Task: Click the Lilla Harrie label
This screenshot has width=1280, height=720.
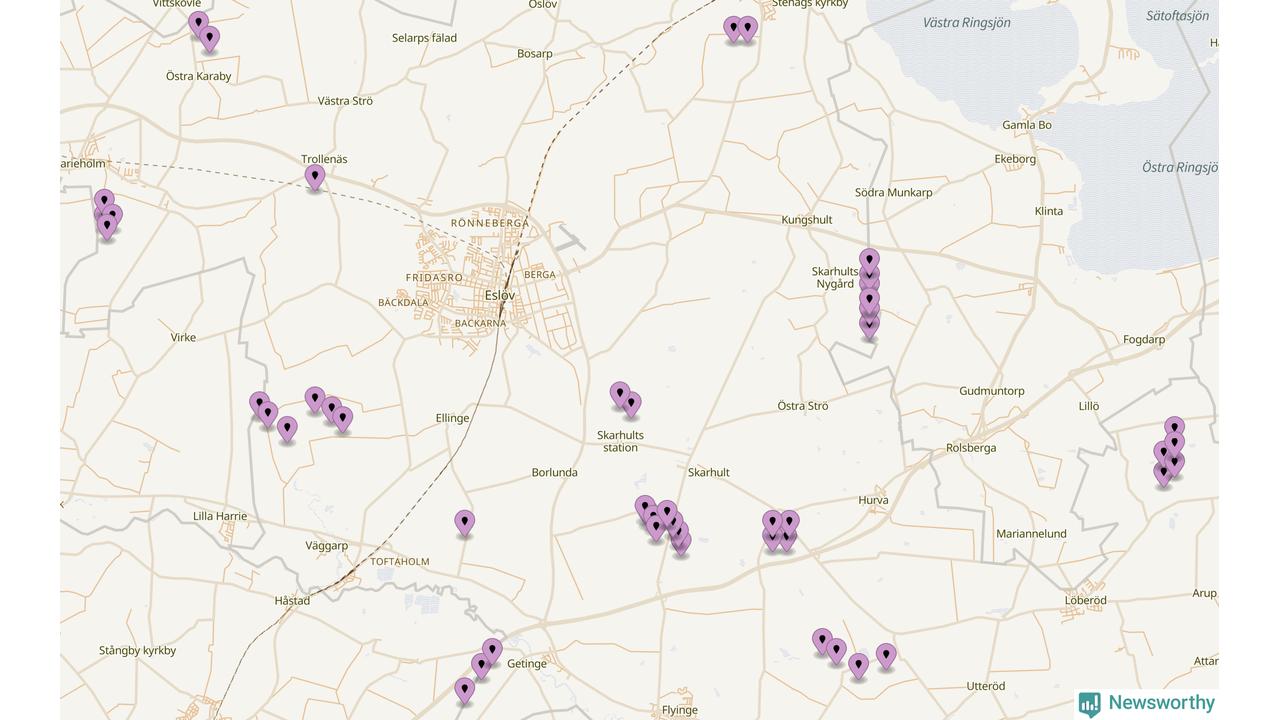Action: click(220, 516)
